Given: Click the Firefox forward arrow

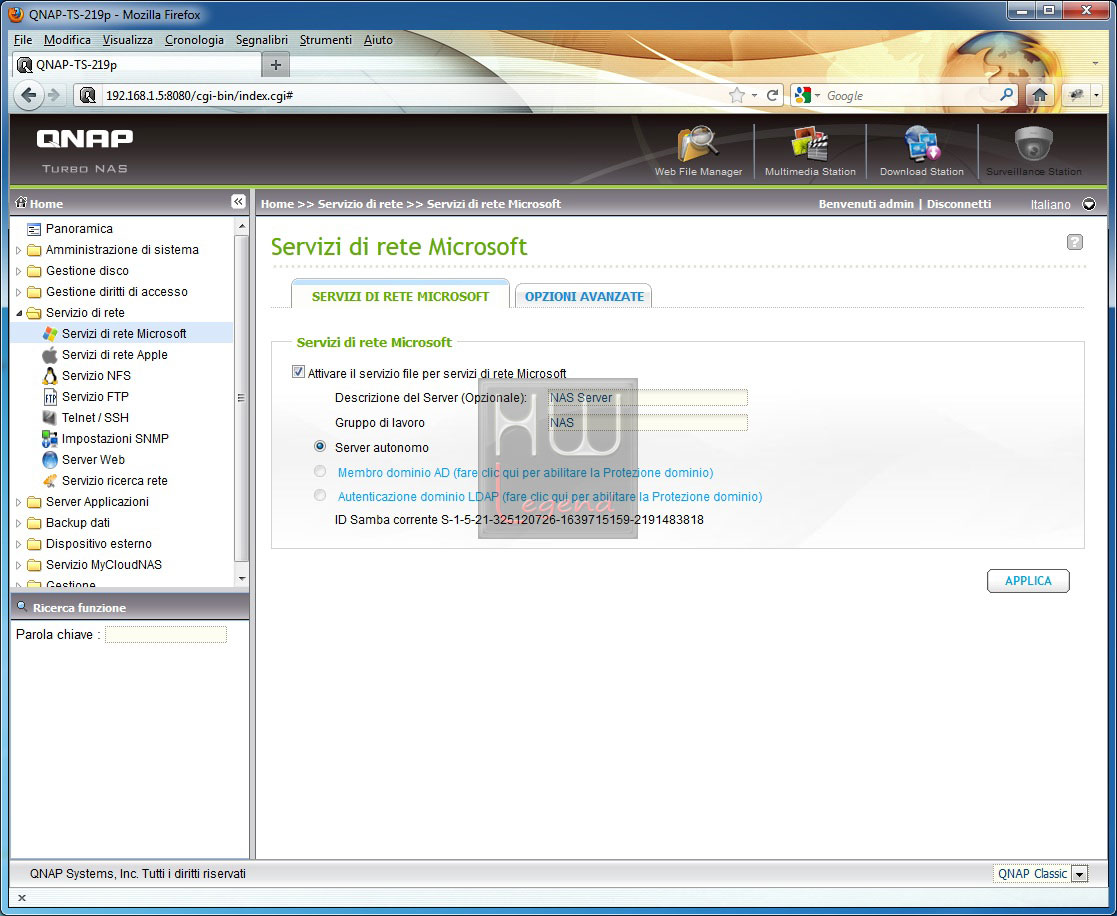Looking at the screenshot, I should [53, 95].
